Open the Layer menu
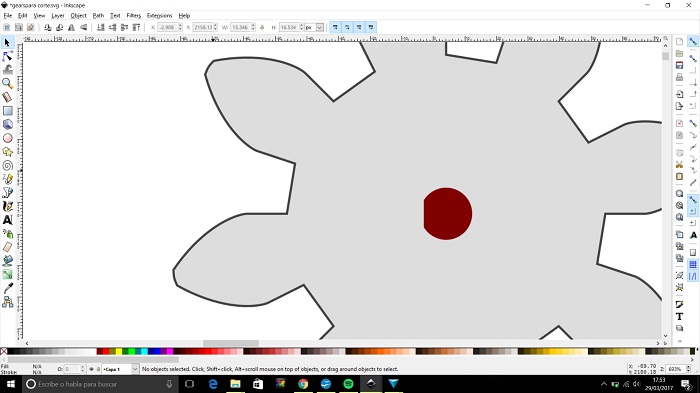The height and width of the screenshot is (393, 700). (58, 16)
